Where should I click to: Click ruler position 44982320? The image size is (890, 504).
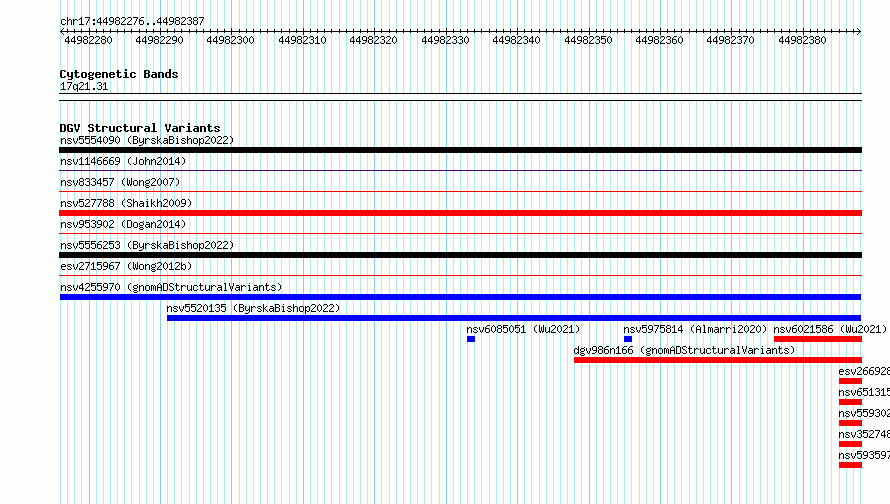click(373, 40)
